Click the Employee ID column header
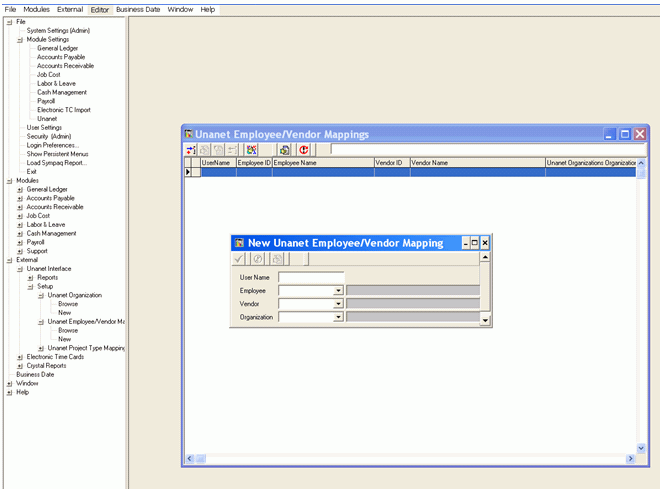The height and width of the screenshot is (489, 660). (254, 163)
